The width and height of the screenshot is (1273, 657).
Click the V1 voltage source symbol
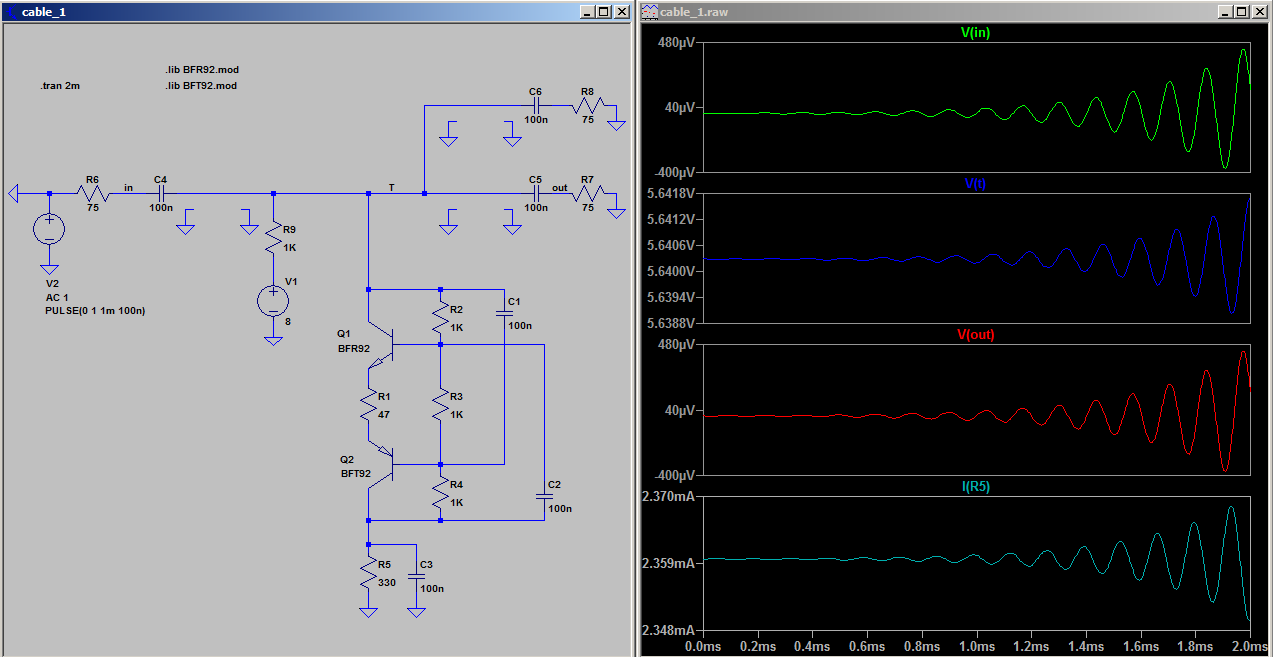[272, 300]
